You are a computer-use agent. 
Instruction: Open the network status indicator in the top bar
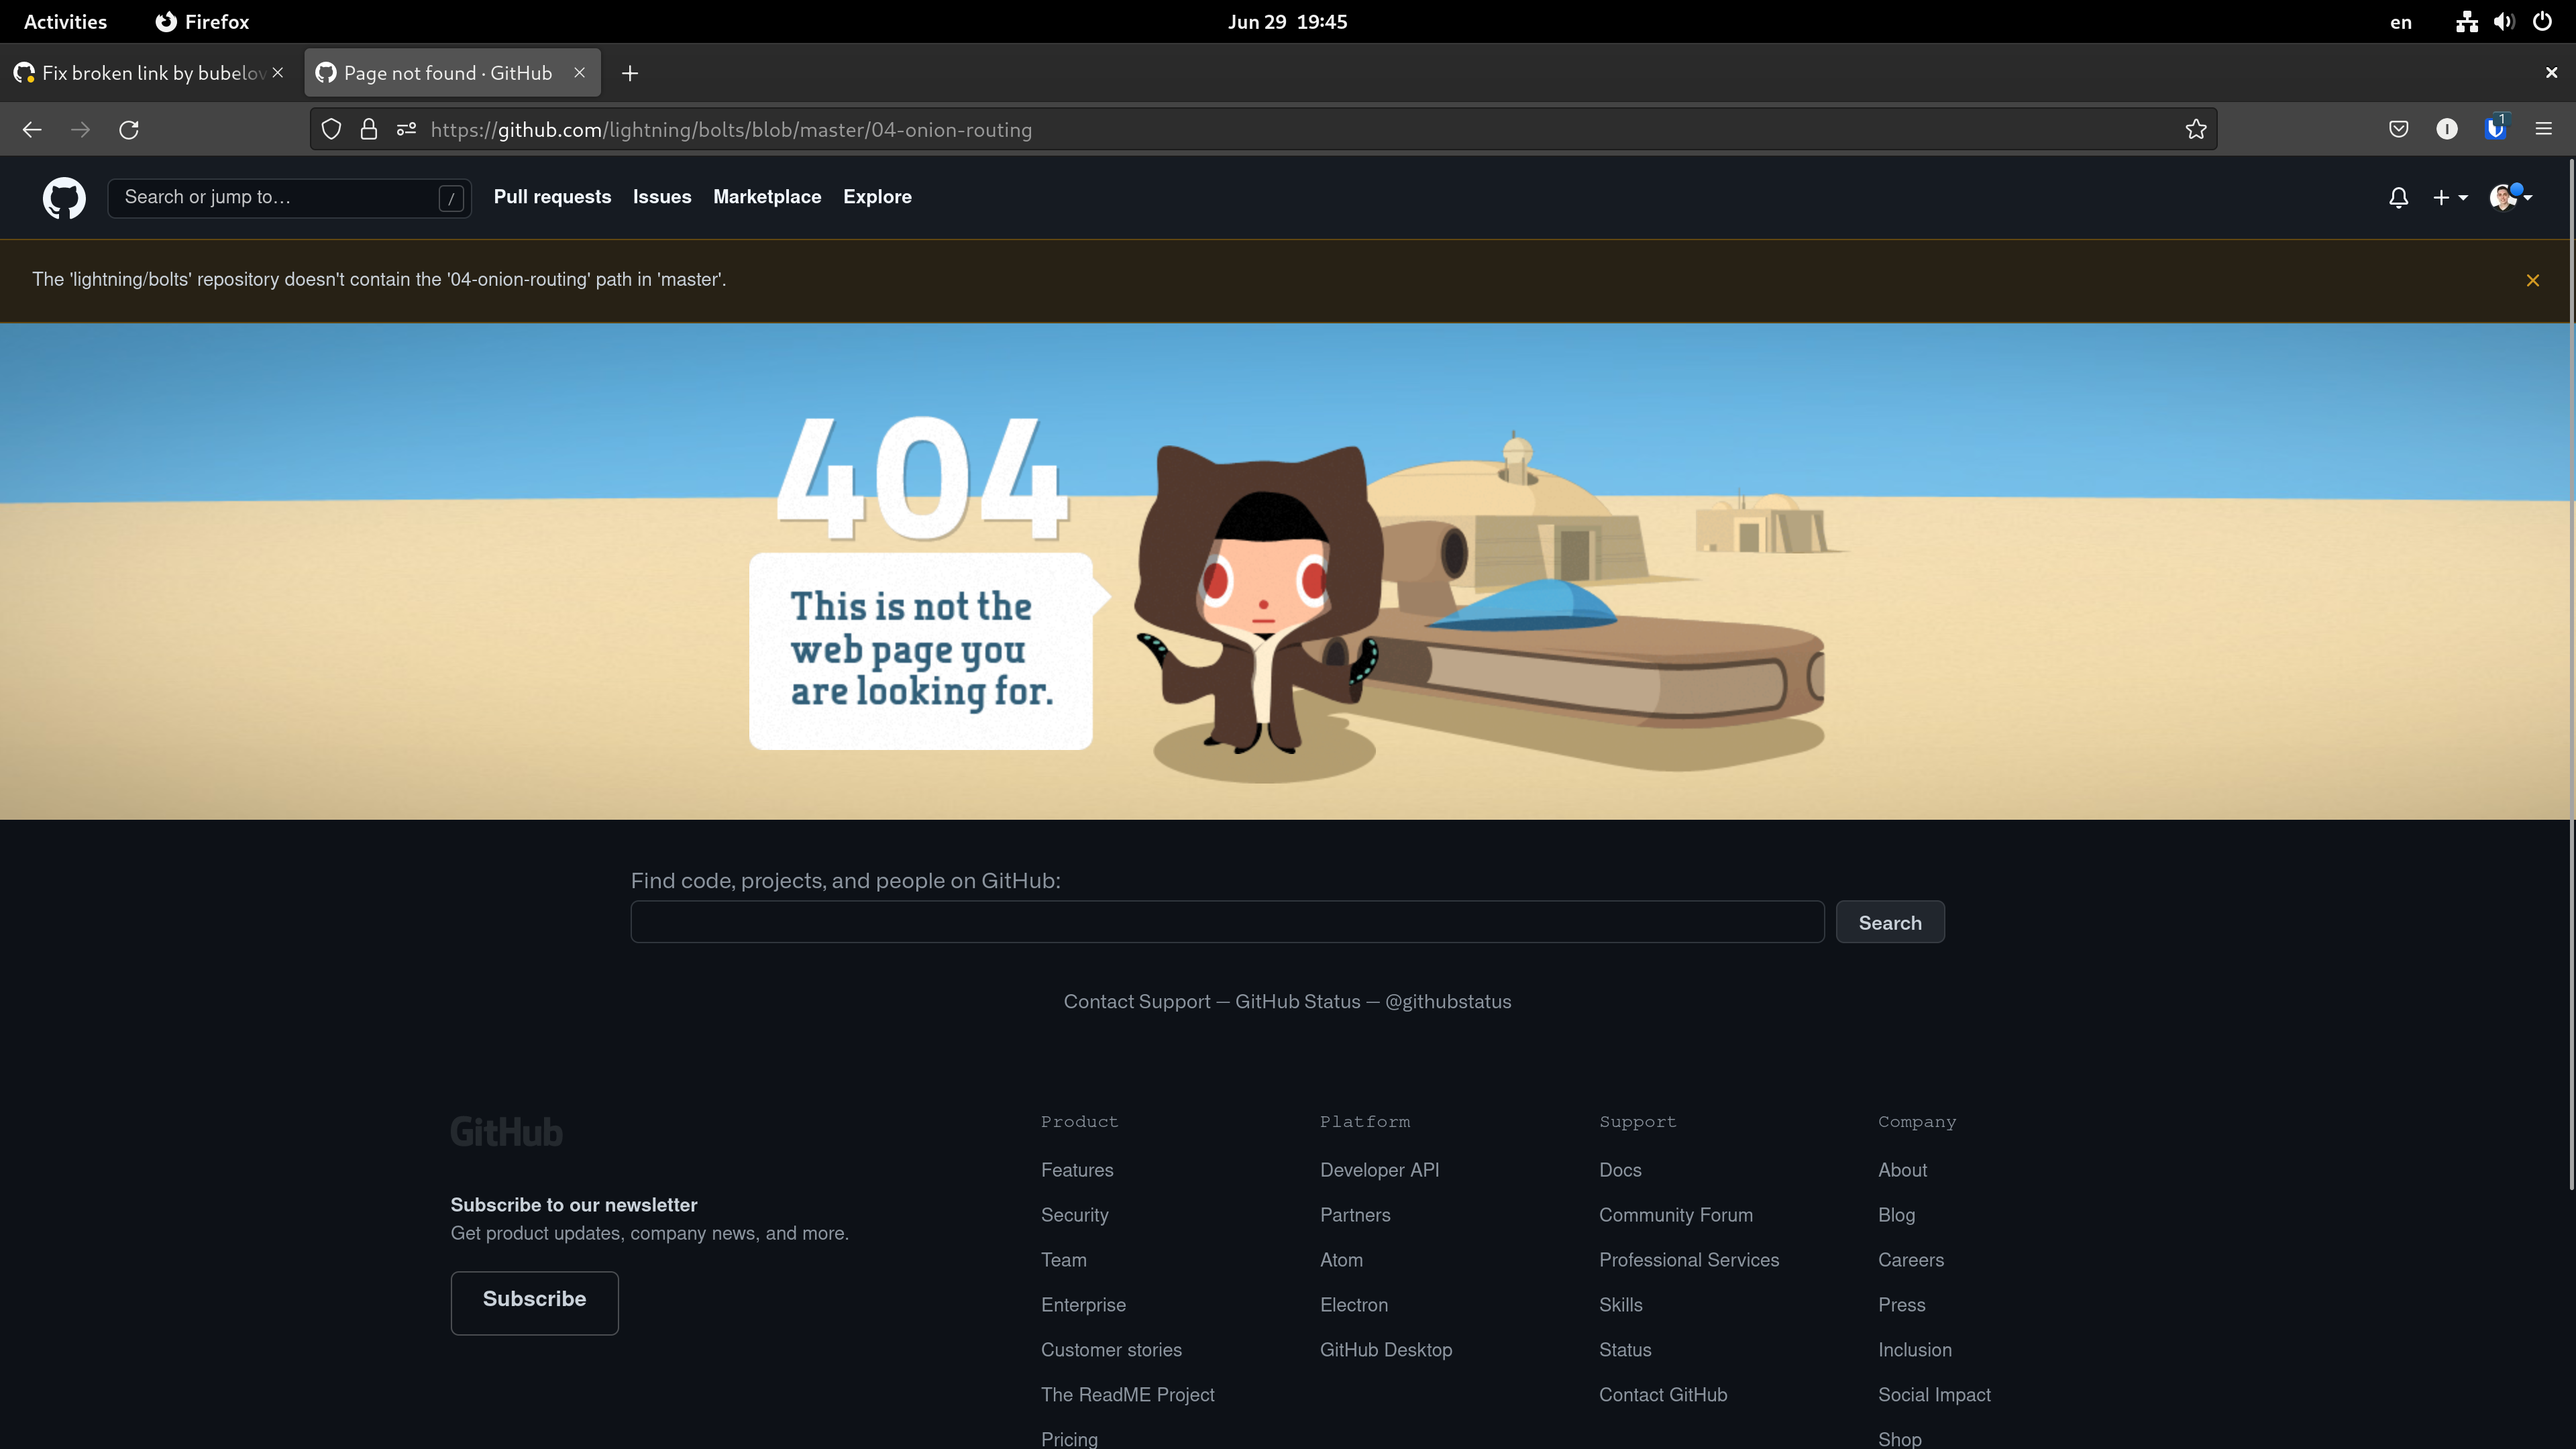tap(2465, 21)
